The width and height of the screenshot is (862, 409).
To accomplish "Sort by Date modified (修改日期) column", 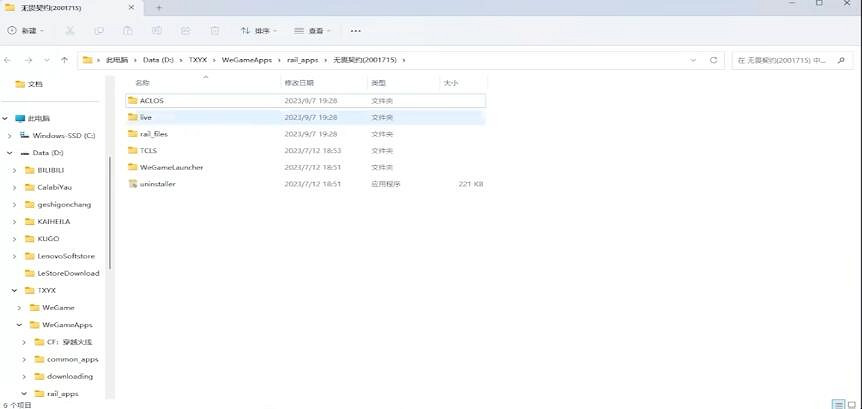I will pyautogui.click(x=299, y=83).
